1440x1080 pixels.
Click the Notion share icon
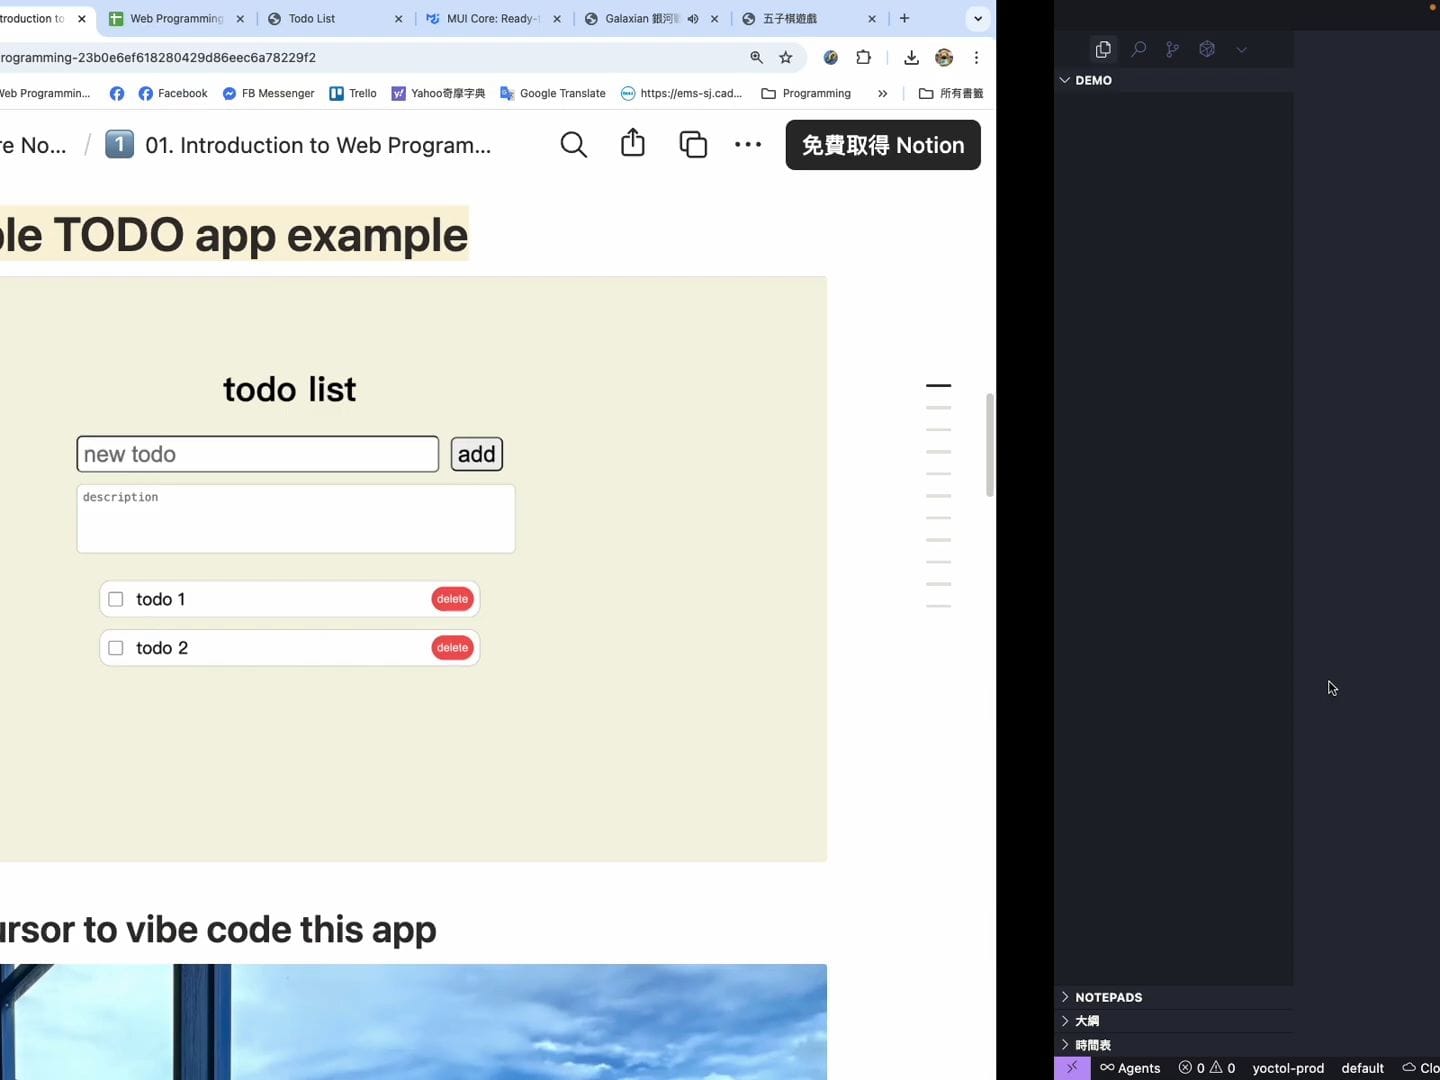coord(633,144)
